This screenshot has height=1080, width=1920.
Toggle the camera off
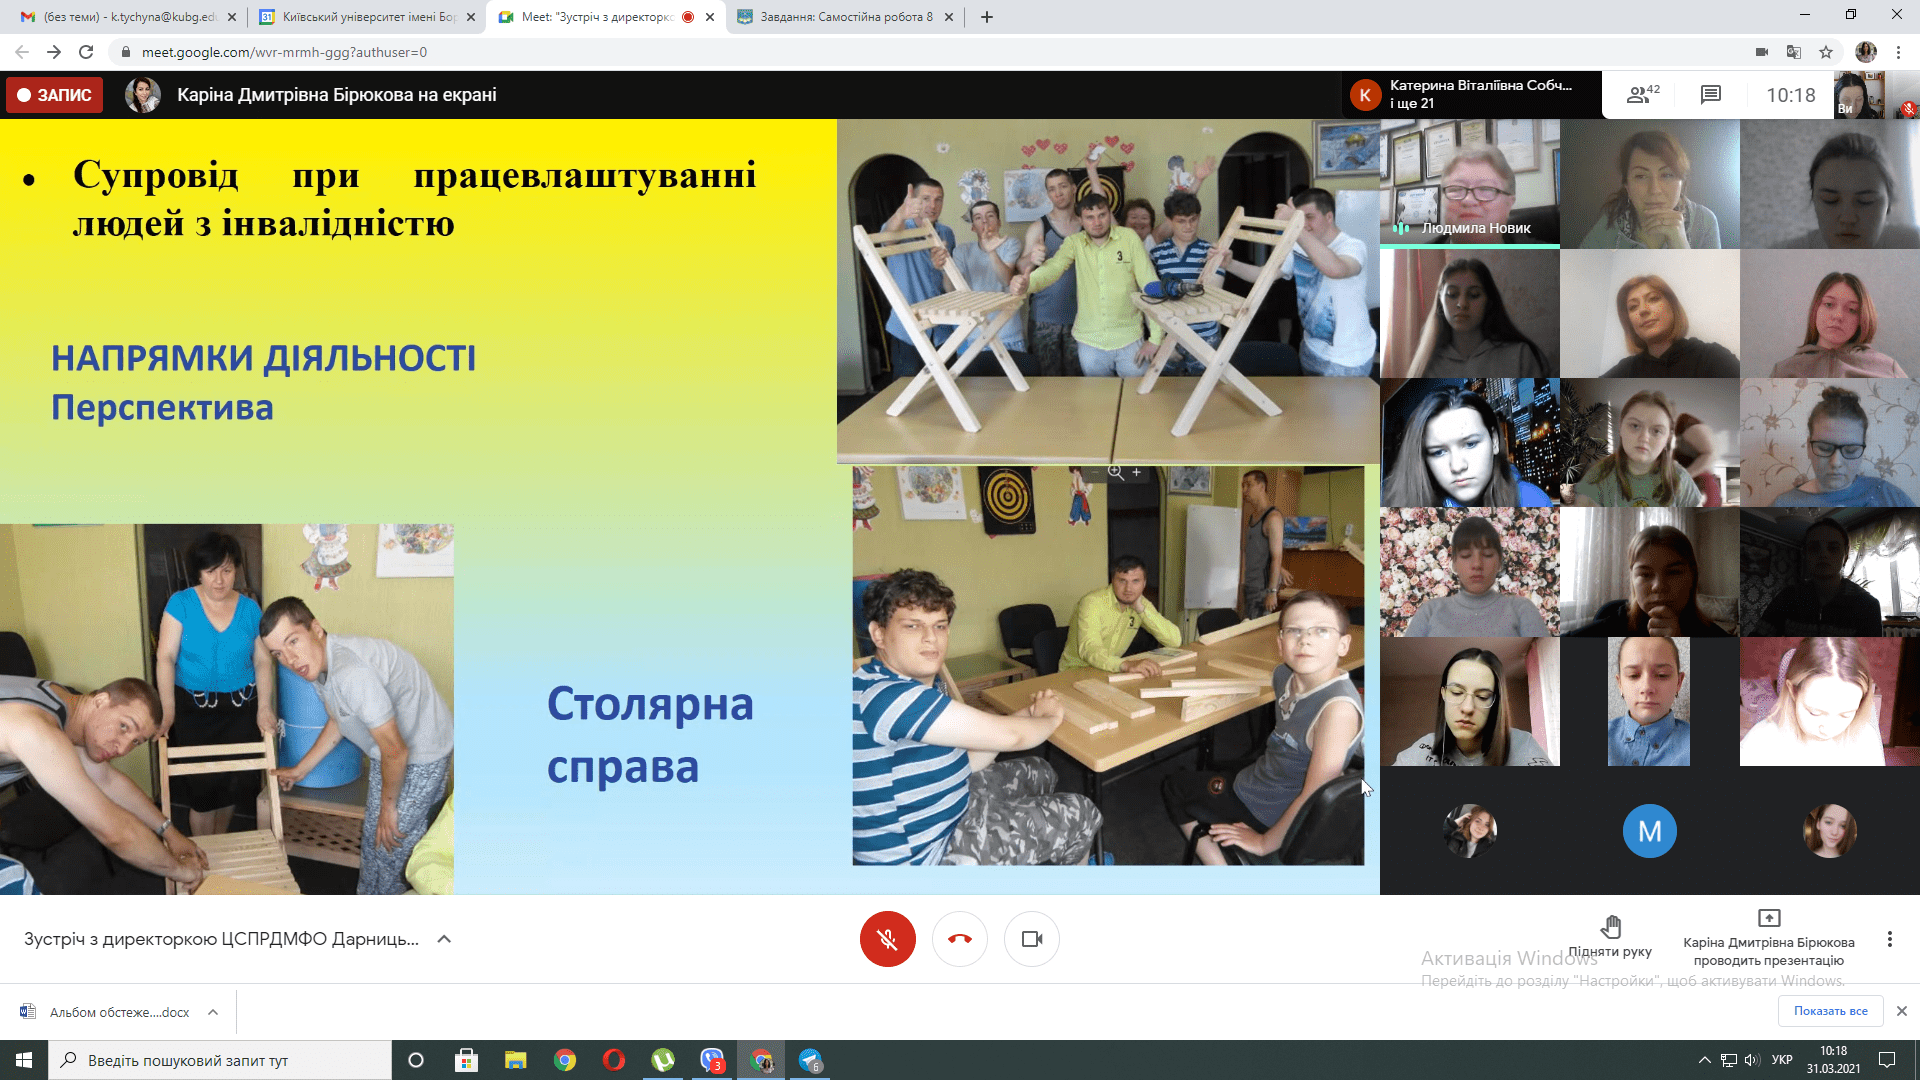[x=1031, y=939]
